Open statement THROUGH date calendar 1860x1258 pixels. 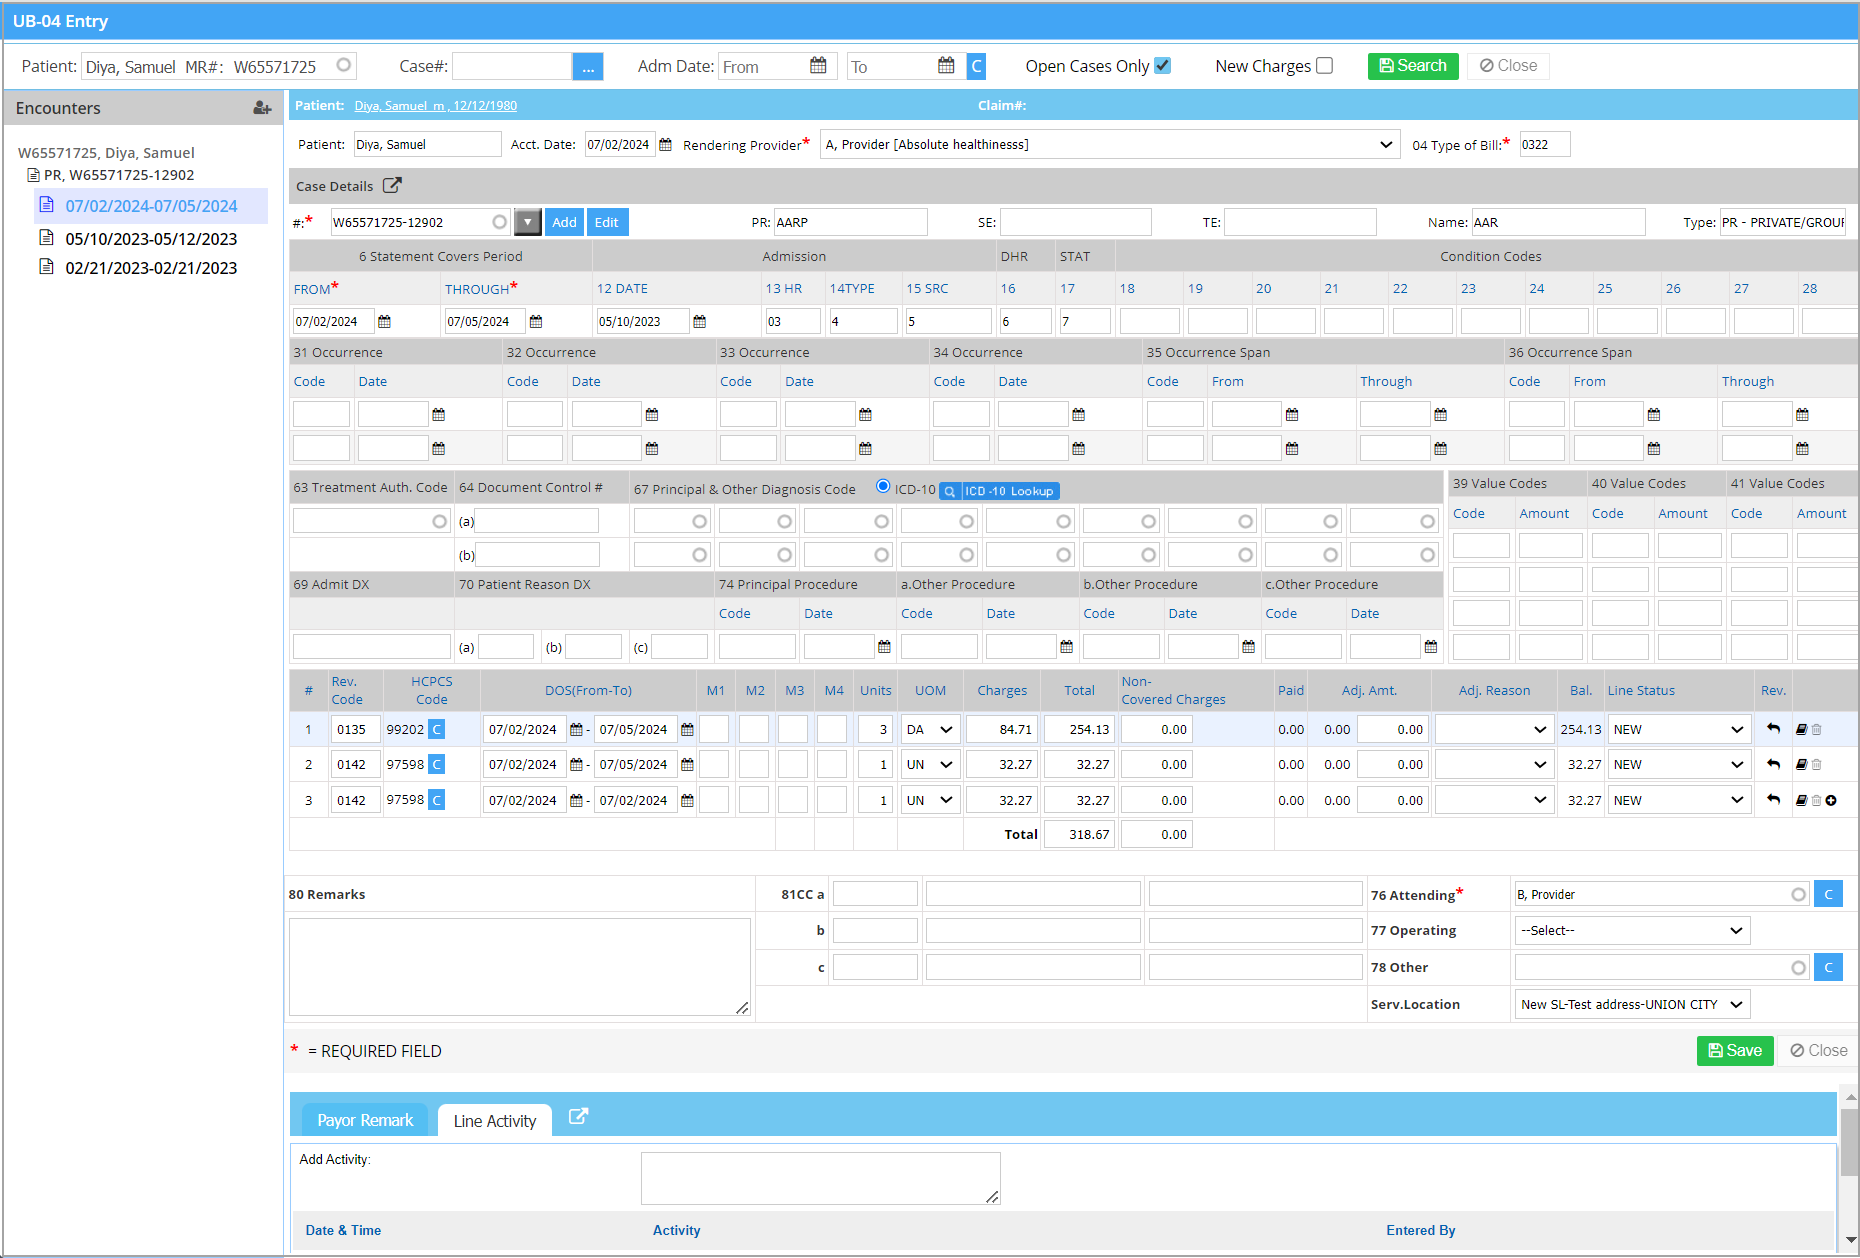(536, 322)
